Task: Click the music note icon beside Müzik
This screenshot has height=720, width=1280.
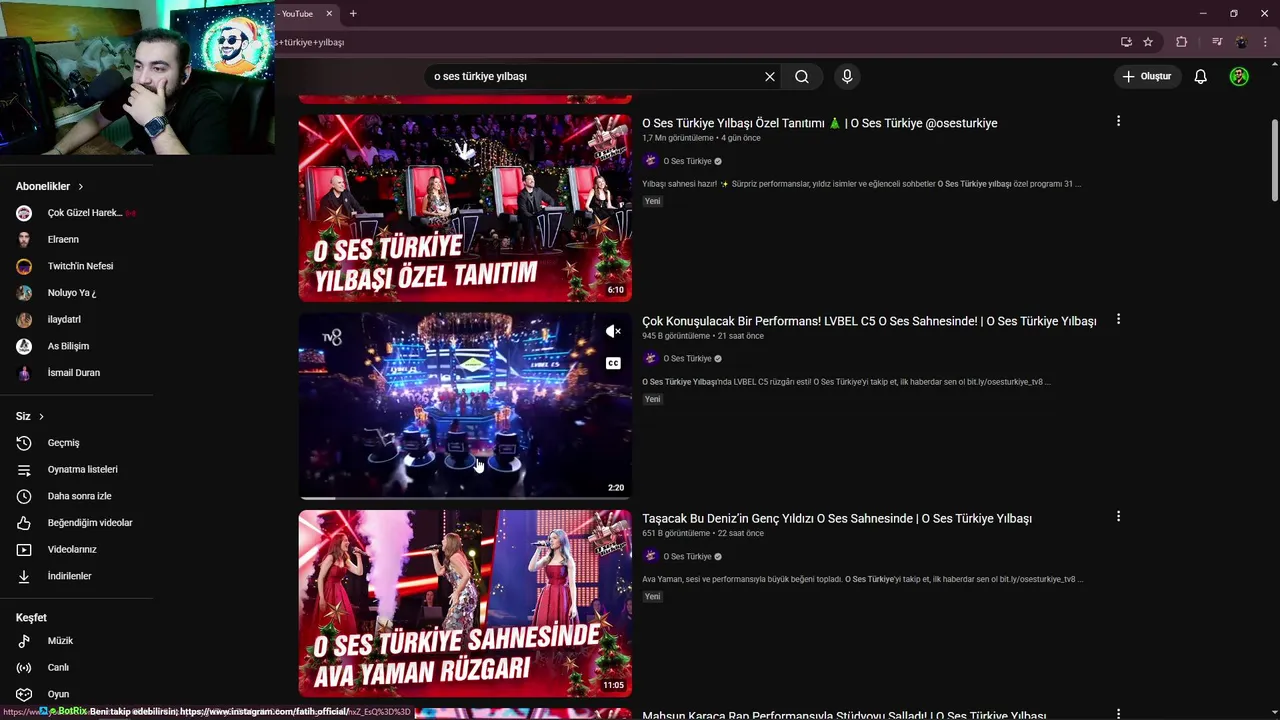Action: tap(25, 641)
